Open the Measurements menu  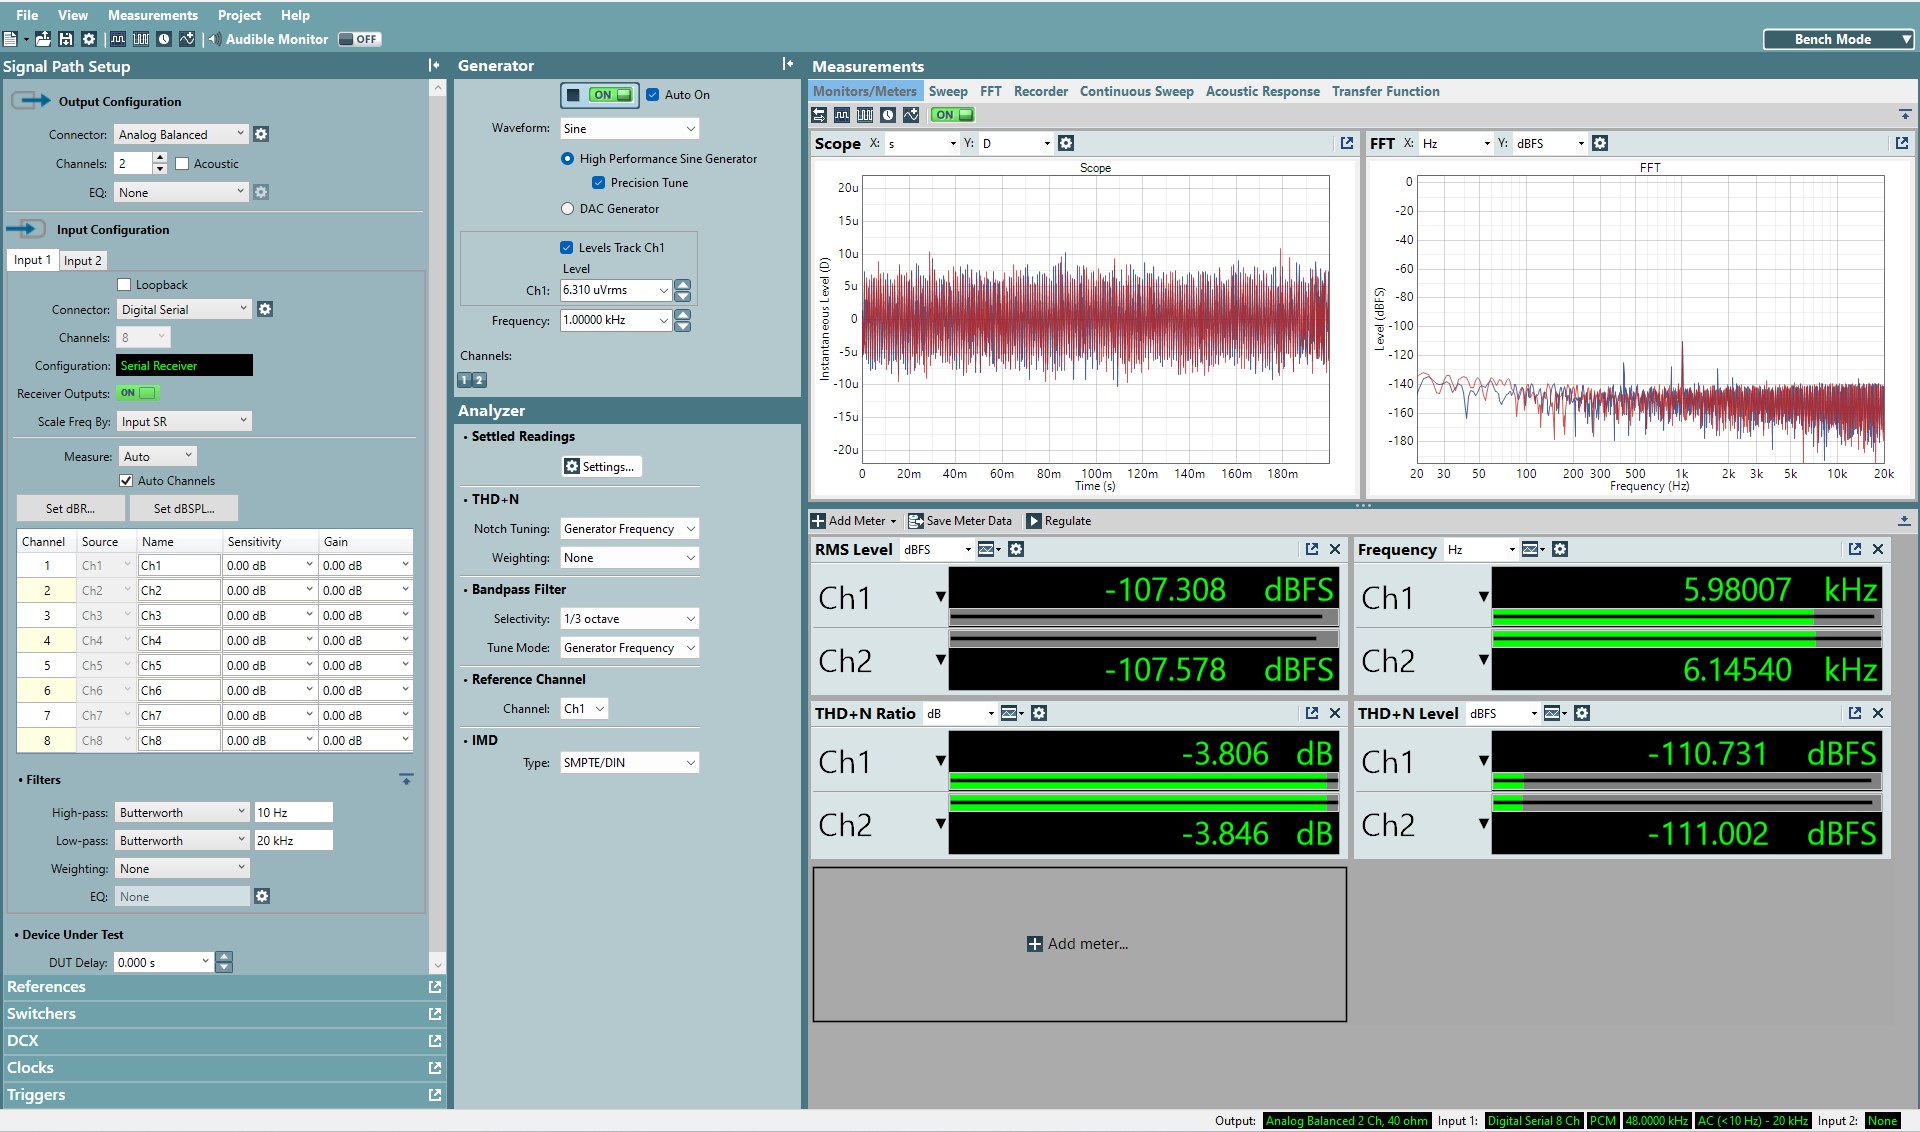(152, 15)
